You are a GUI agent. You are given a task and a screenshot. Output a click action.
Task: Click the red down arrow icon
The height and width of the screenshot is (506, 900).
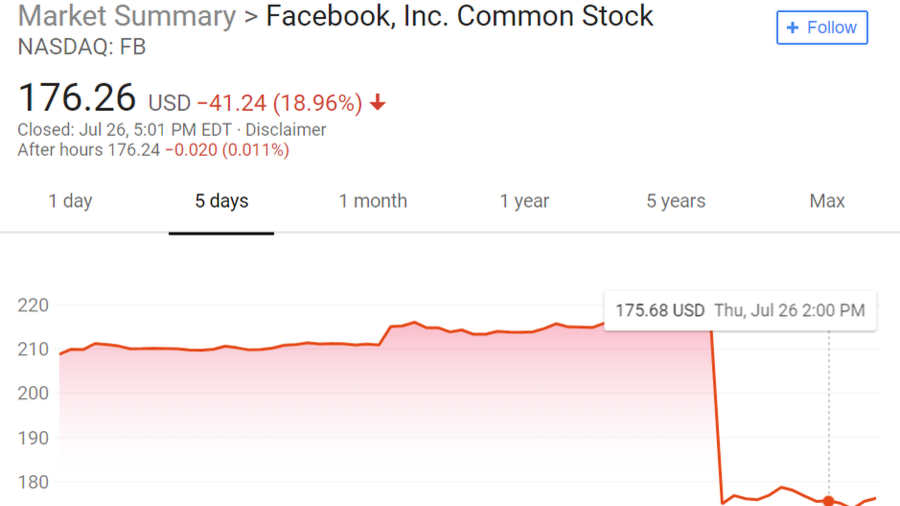(x=377, y=103)
